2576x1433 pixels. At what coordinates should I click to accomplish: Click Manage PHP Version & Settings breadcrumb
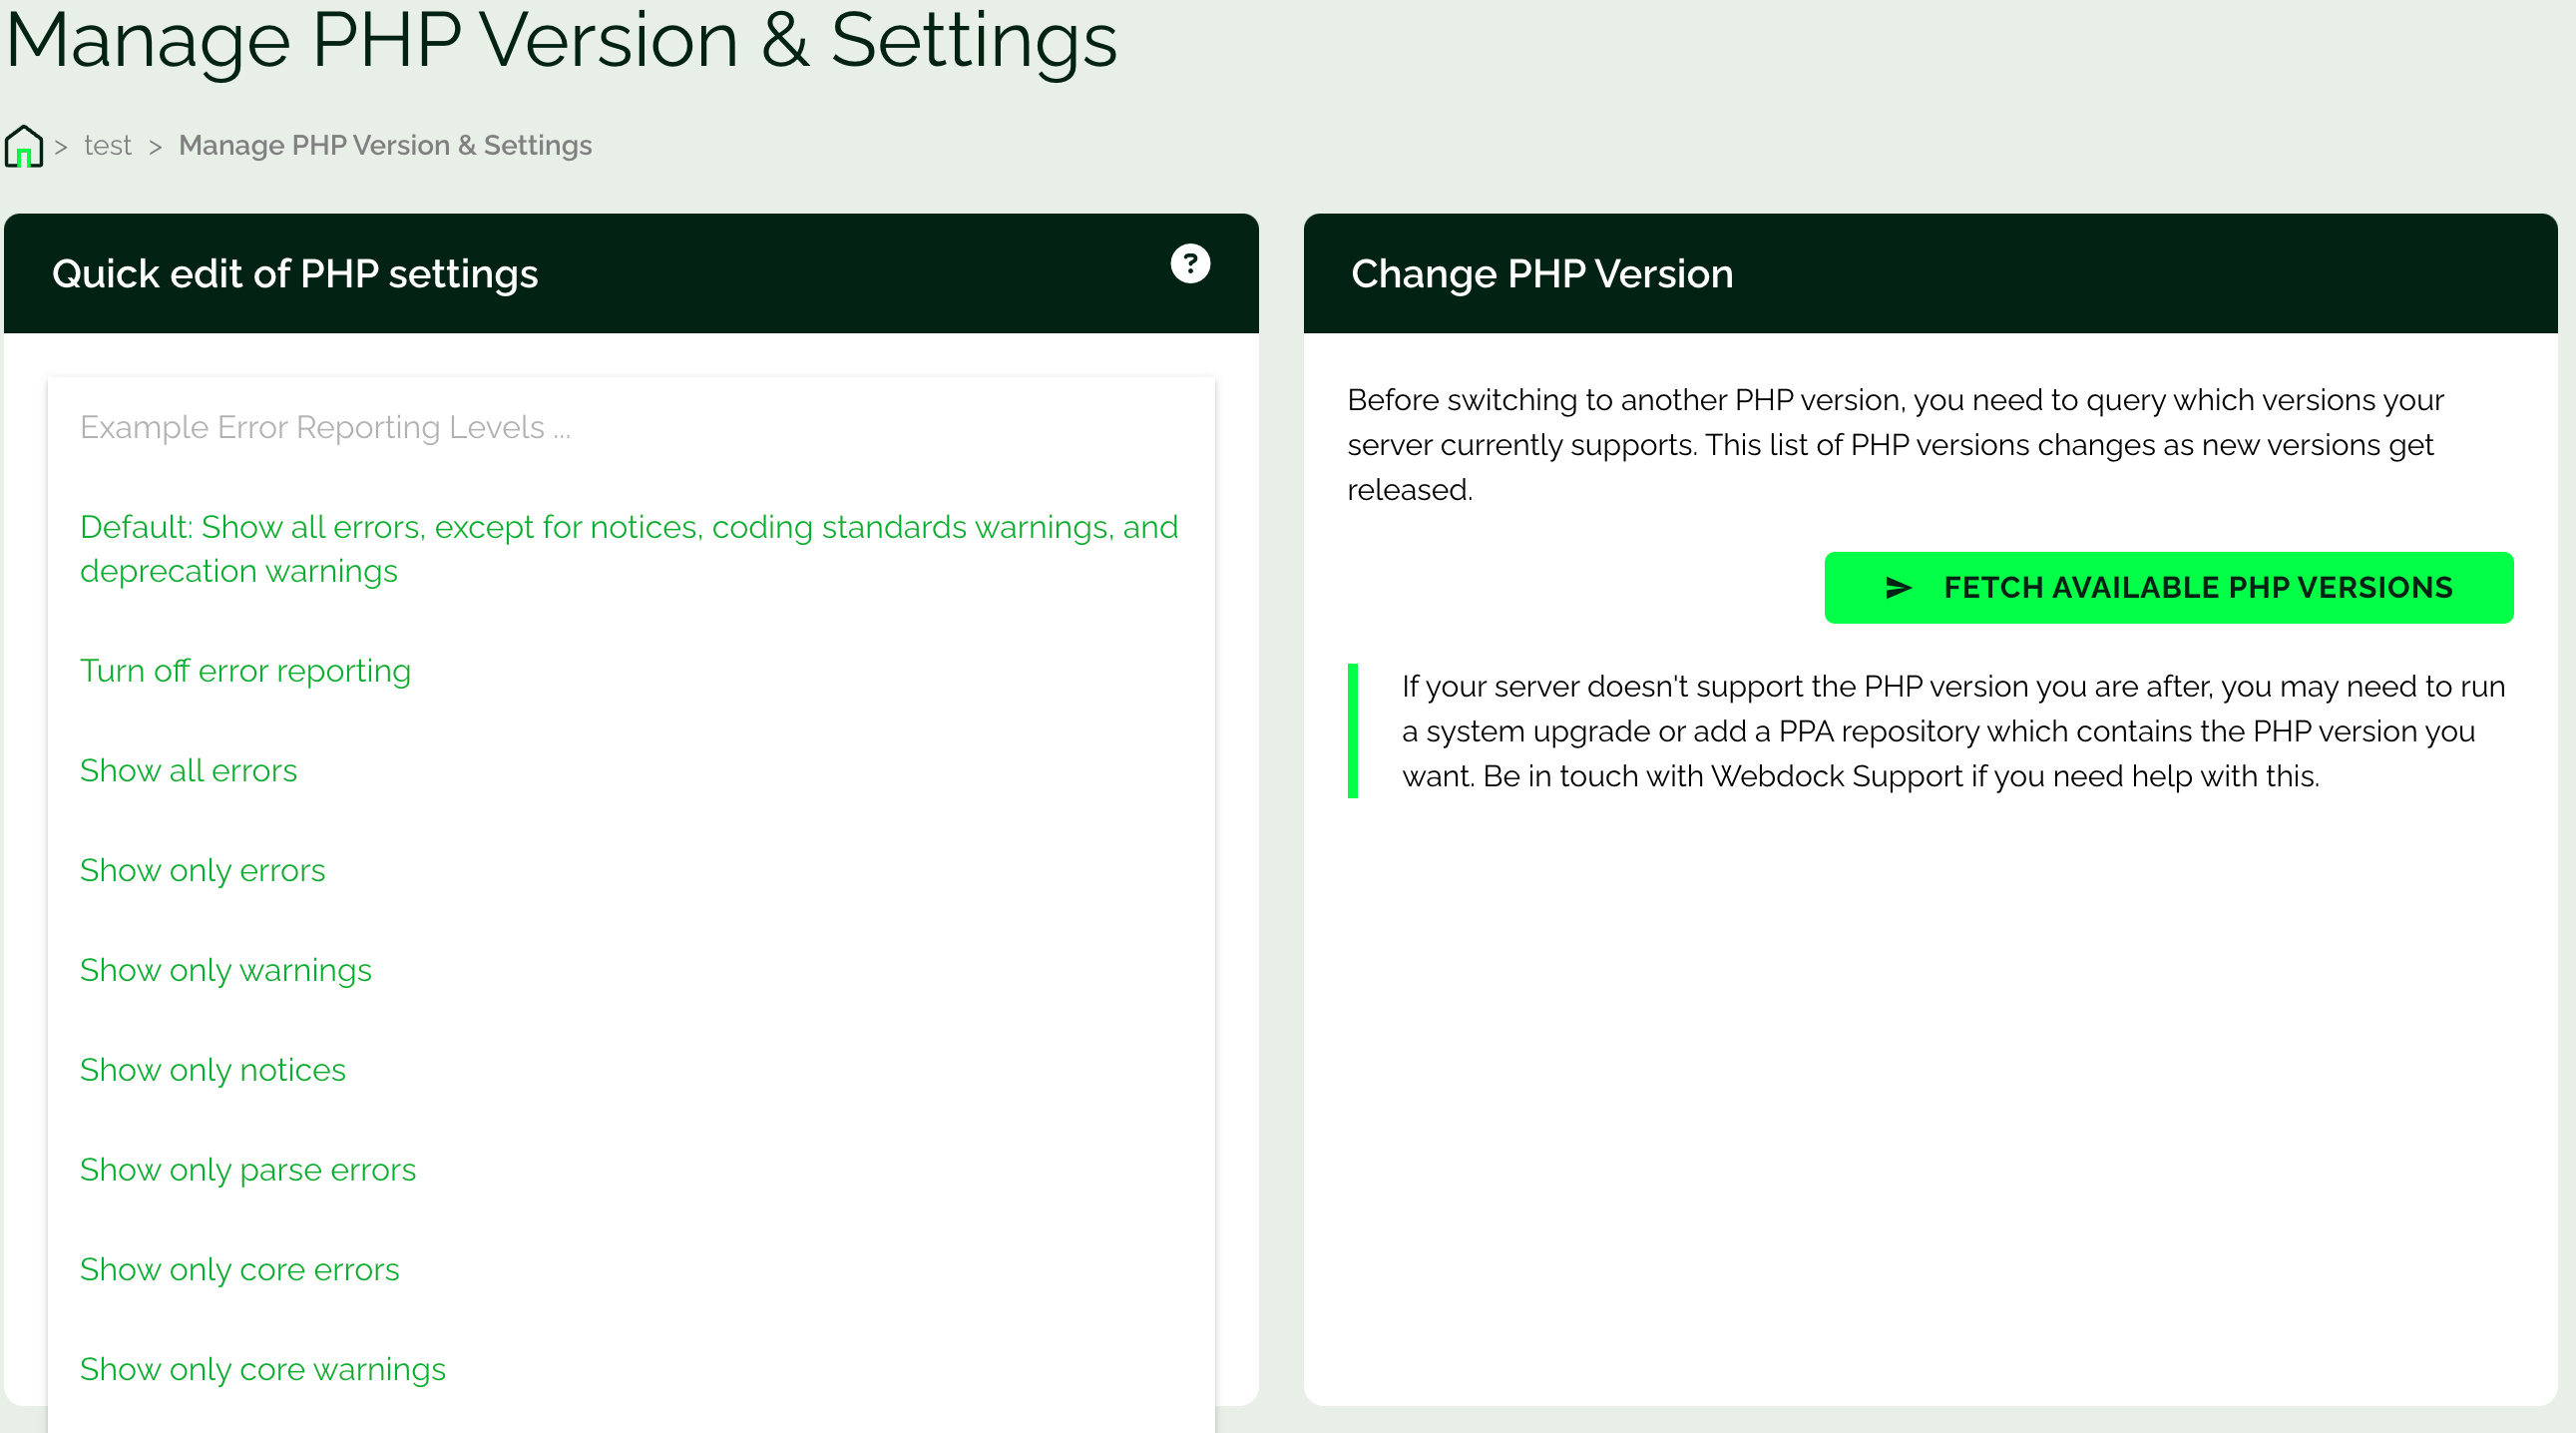point(385,146)
